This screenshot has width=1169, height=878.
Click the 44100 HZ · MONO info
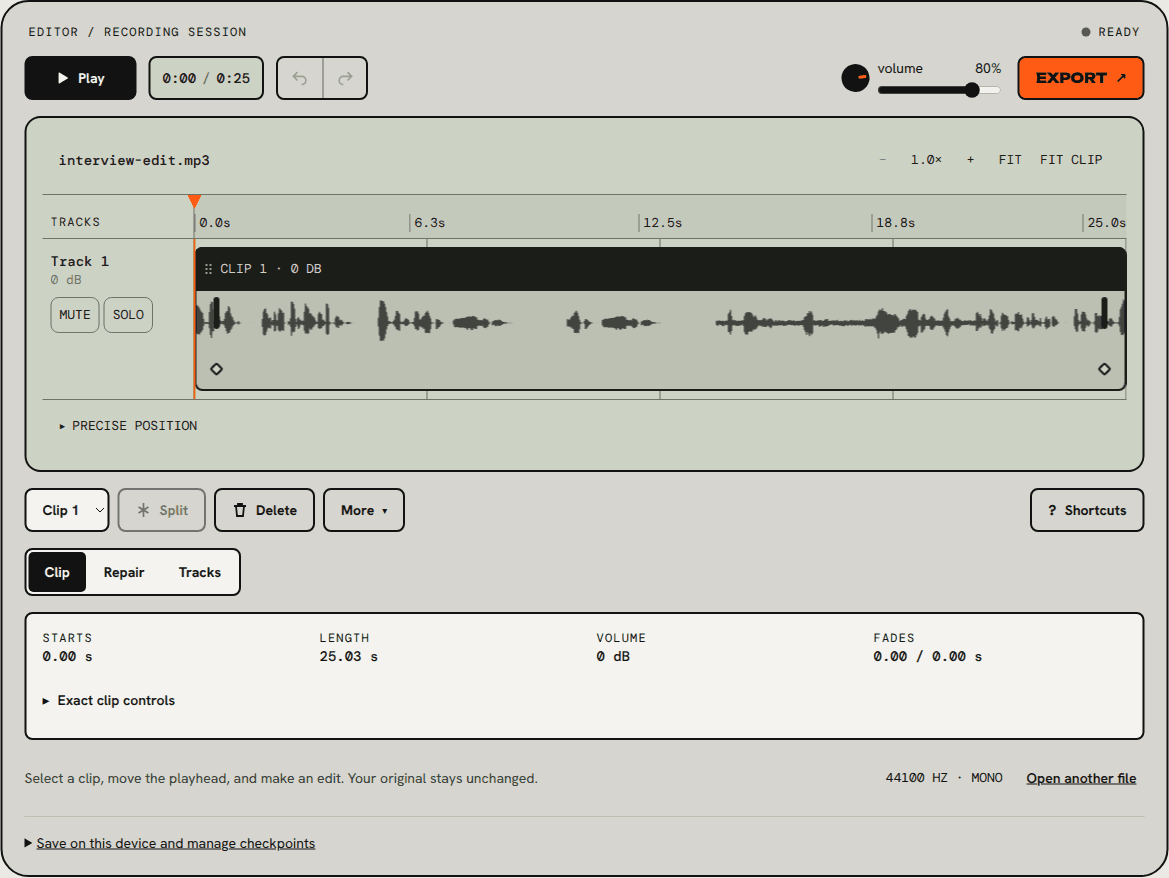[x=944, y=778]
